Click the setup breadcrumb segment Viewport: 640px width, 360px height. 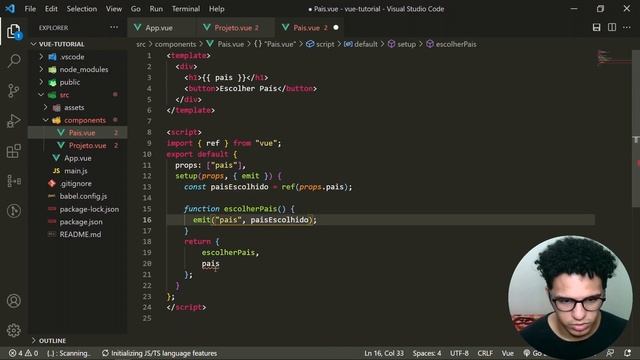pos(402,44)
